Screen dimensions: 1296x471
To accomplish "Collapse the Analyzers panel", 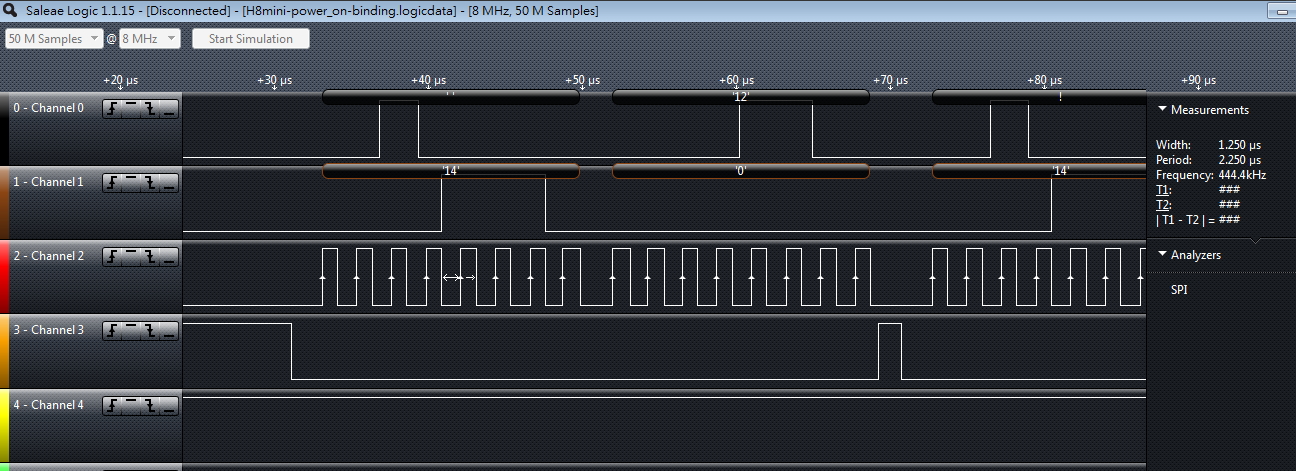I will 1162,255.
